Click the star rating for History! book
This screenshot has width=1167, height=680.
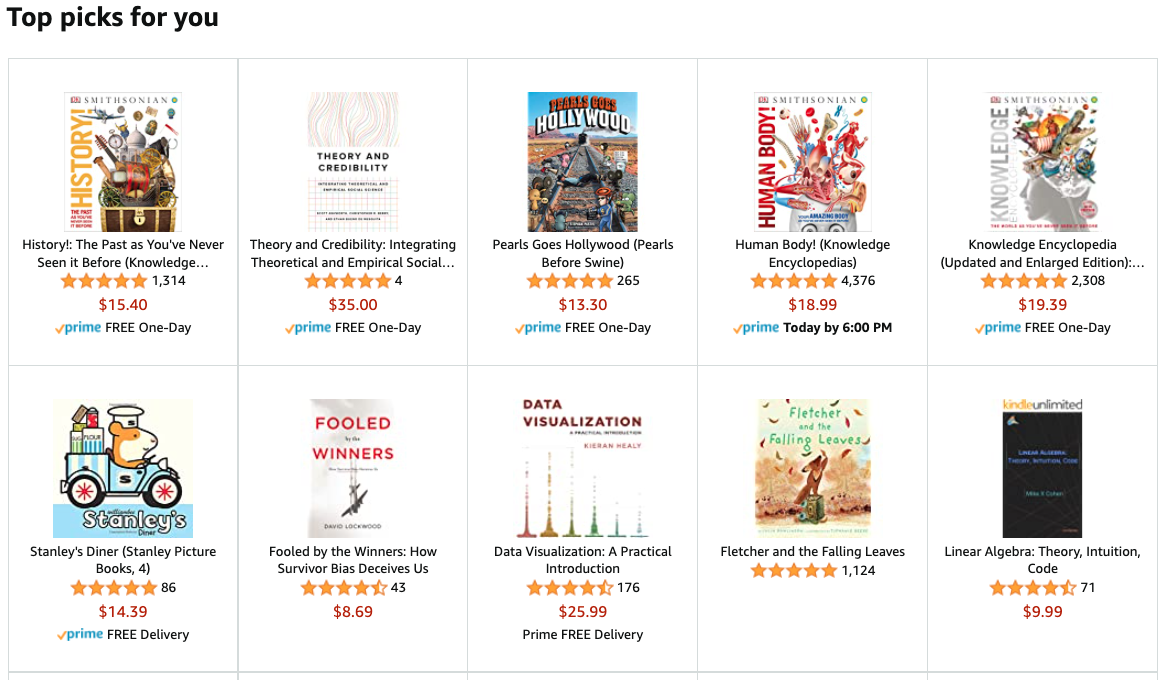point(104,281)
